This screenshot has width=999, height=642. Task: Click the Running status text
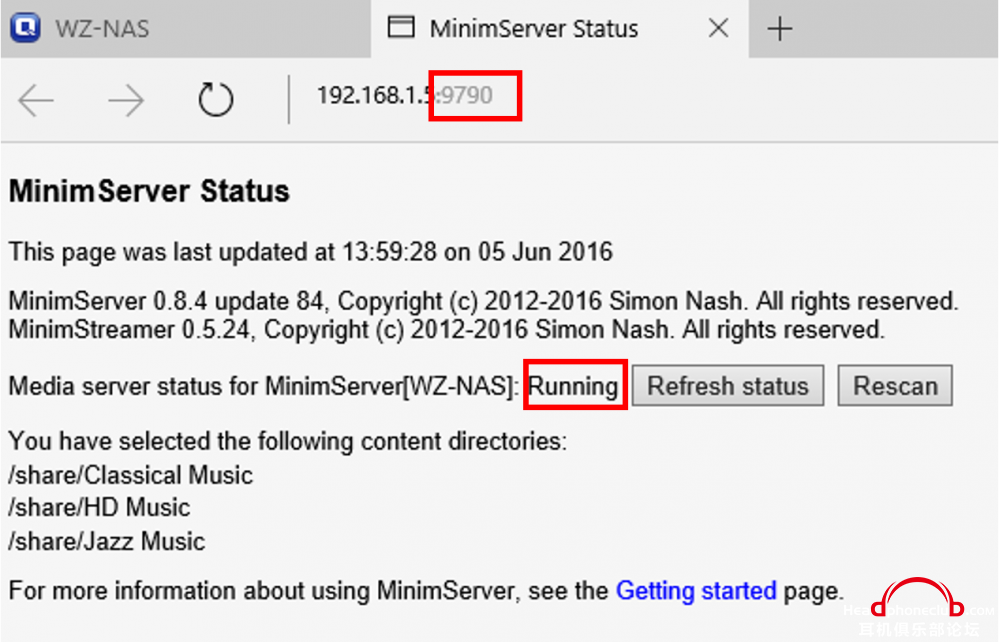tap(573, 386)
